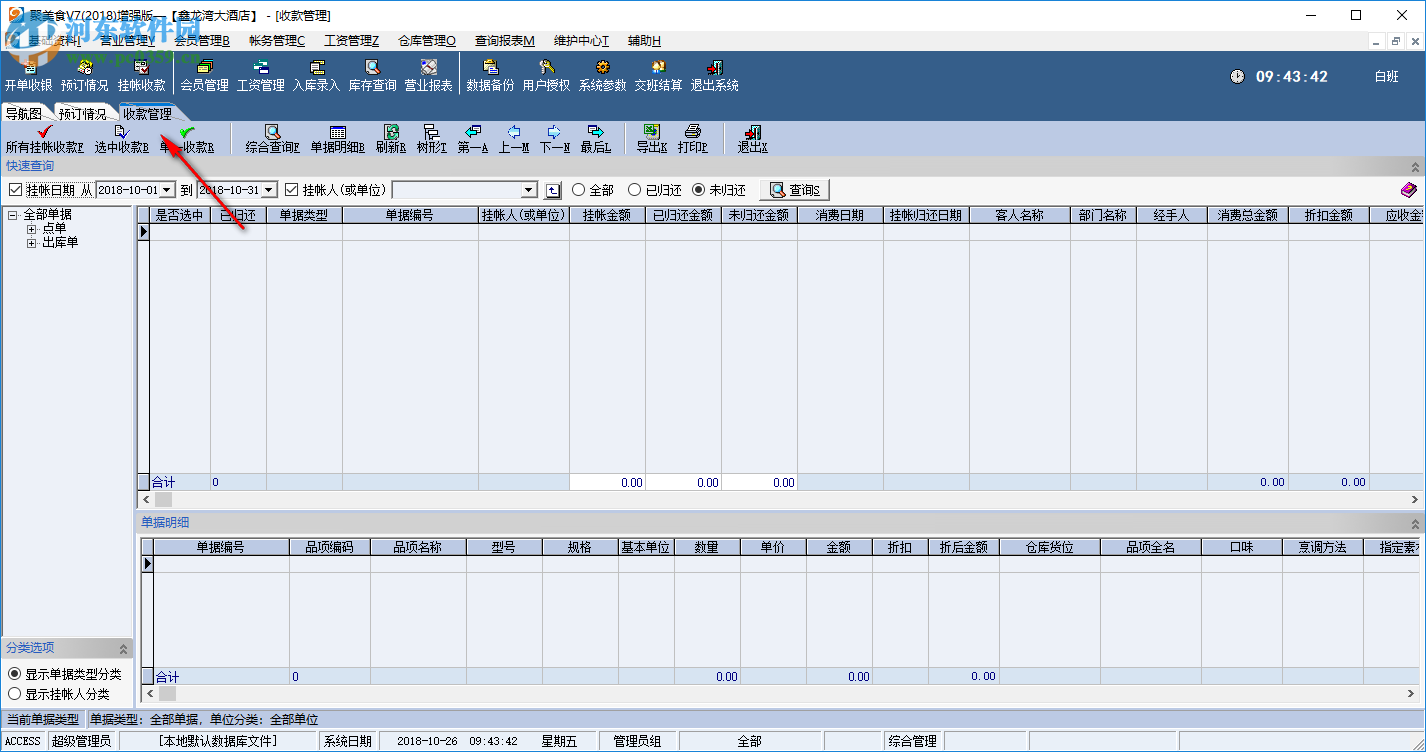Screen dimensions: 1426x752
Task: Click the 刷新 refresh icon
Action: click(391, 139)
